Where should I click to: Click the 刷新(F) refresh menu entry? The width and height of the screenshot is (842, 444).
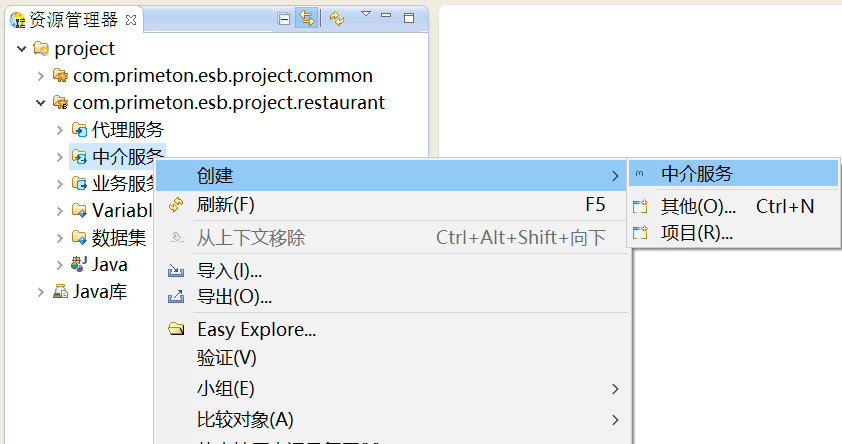point(226,205)
